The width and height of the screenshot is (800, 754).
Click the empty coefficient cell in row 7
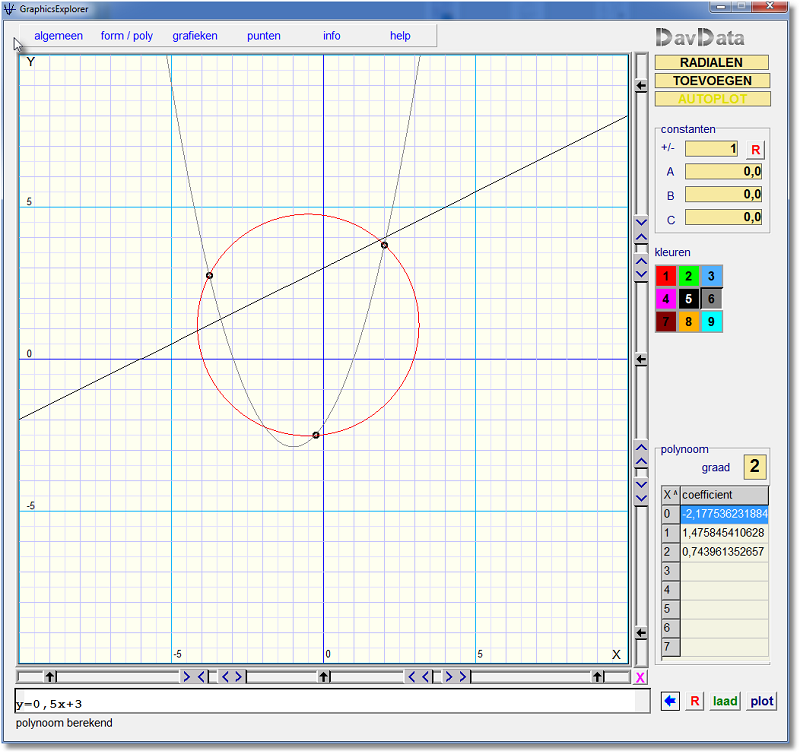pyautogui.click(x=724, y=647)
